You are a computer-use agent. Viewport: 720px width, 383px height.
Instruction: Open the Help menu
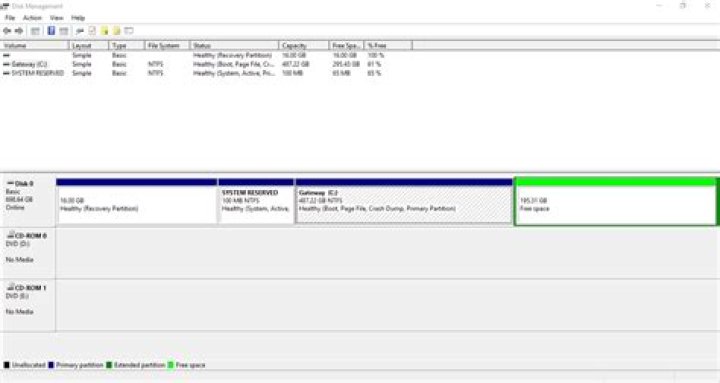click(78, 18)
